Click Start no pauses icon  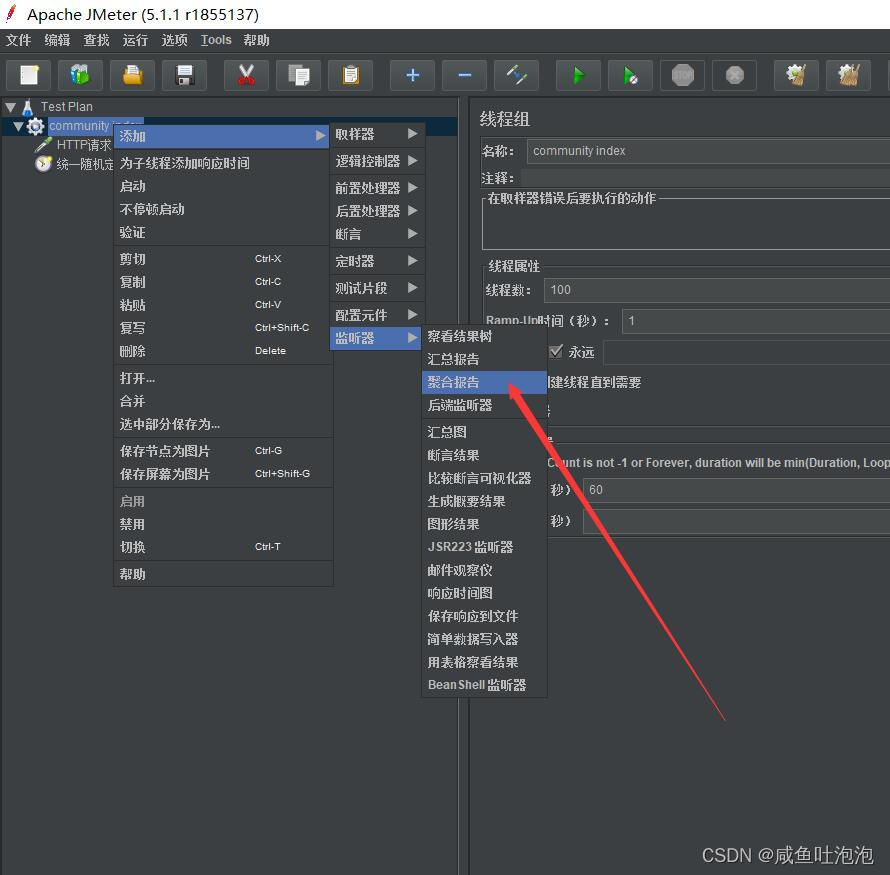(x=631, y=75)
